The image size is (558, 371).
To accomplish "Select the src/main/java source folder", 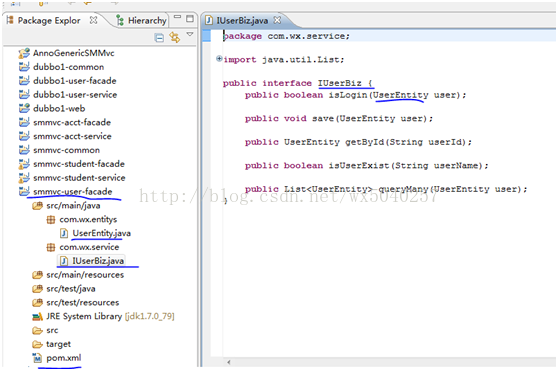I will pyautogui.click(x=73, y=206).
